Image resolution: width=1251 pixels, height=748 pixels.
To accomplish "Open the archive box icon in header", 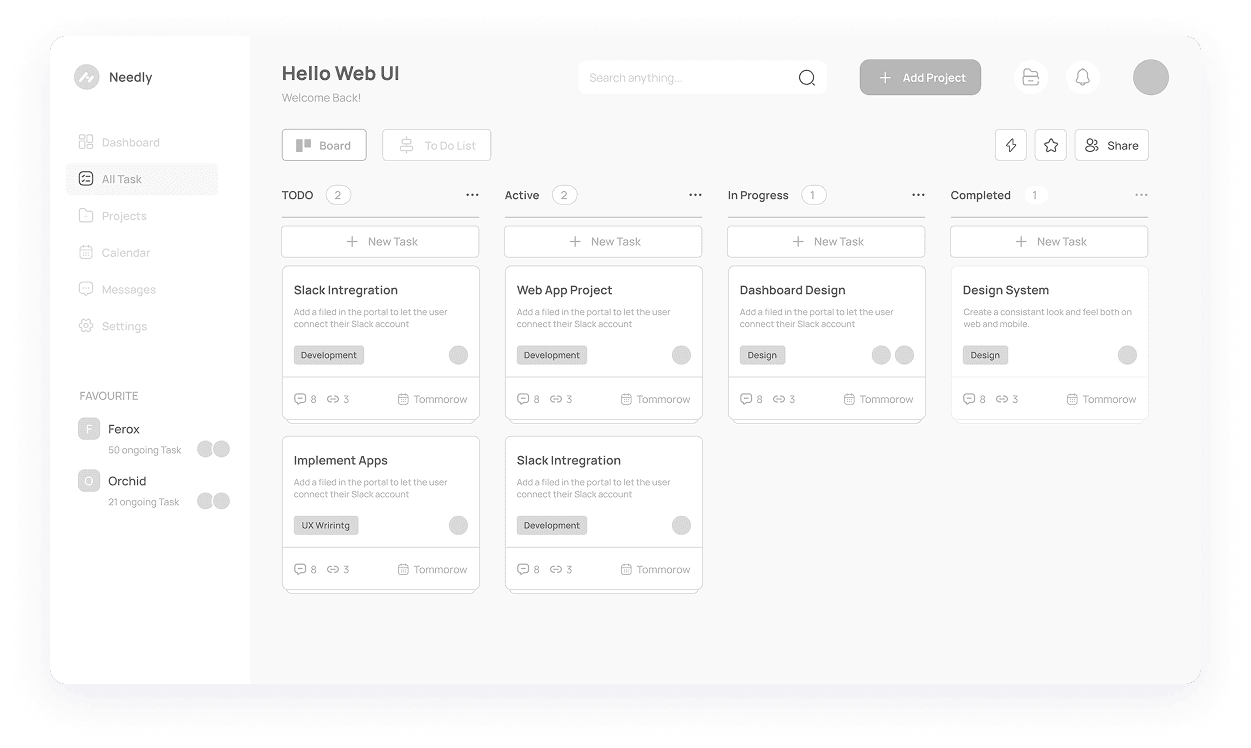I will (x=1030, y=78).
